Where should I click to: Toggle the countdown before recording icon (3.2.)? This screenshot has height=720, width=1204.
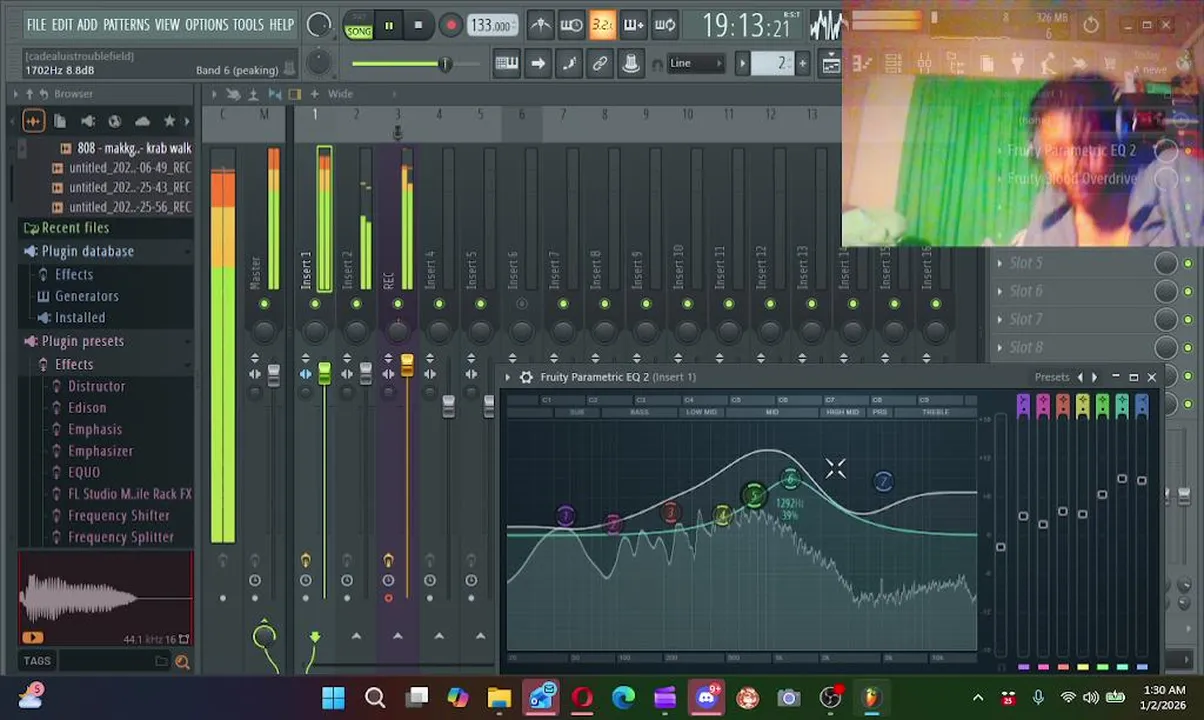click(602, 25)
